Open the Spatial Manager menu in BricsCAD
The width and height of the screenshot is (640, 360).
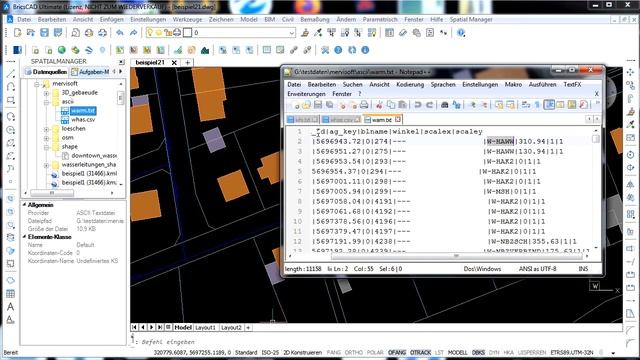471,19
